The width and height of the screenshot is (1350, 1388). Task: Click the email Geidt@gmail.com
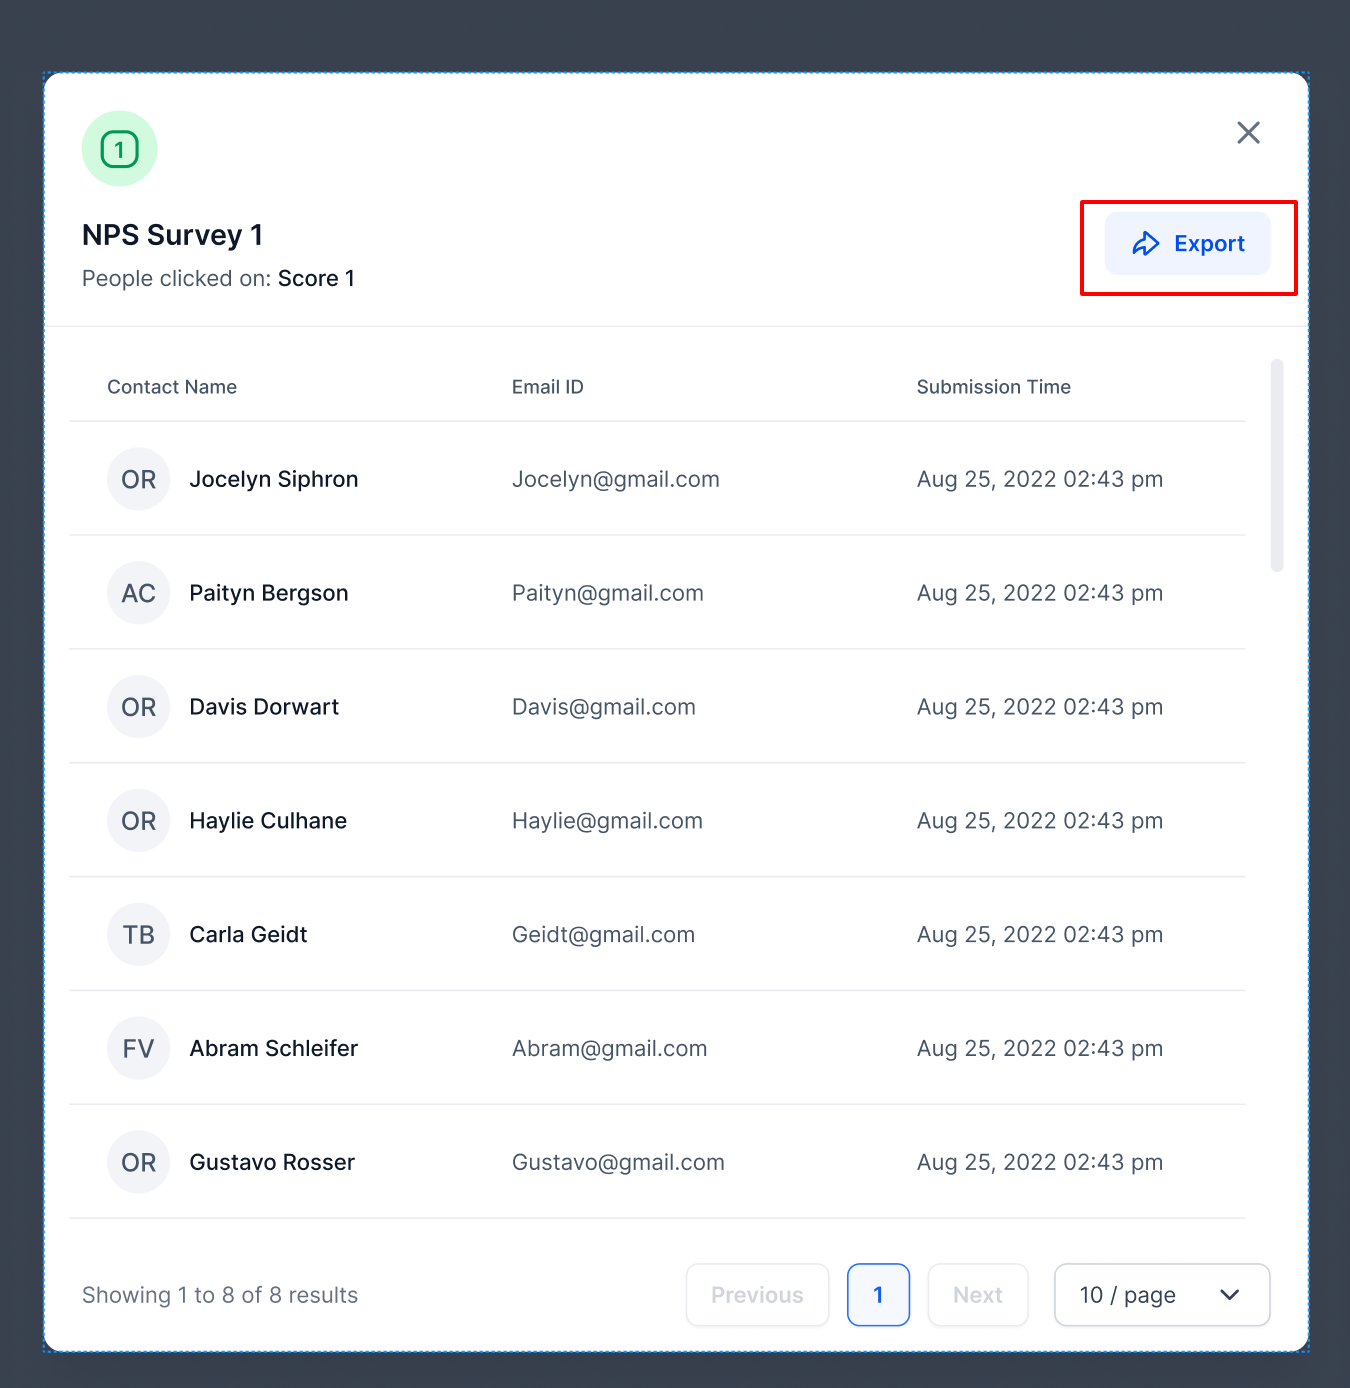point(604,935)
